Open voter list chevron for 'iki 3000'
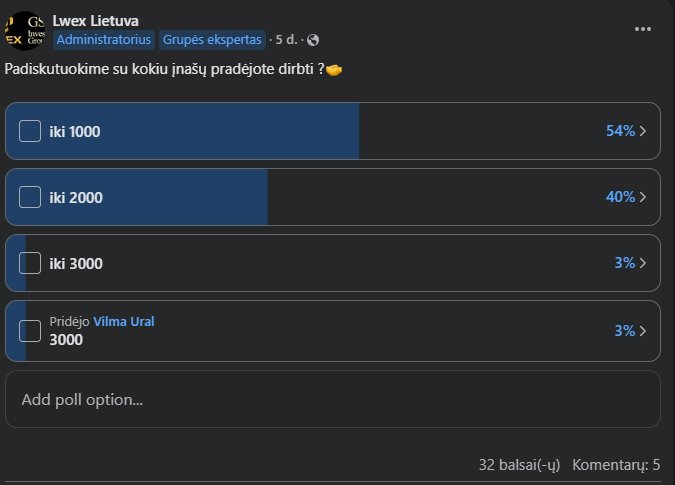Image resolution: width=675 pixels, height=485 pixels. pos(643,263)
